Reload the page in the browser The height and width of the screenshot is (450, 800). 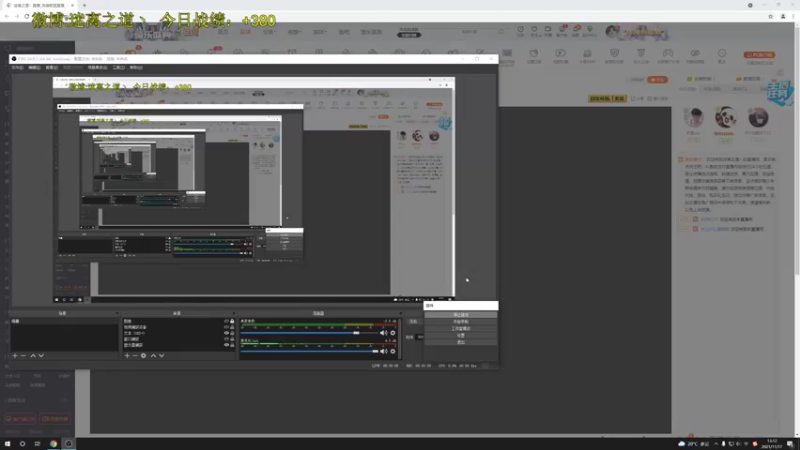pyautogui.click(x=27, y=16)
